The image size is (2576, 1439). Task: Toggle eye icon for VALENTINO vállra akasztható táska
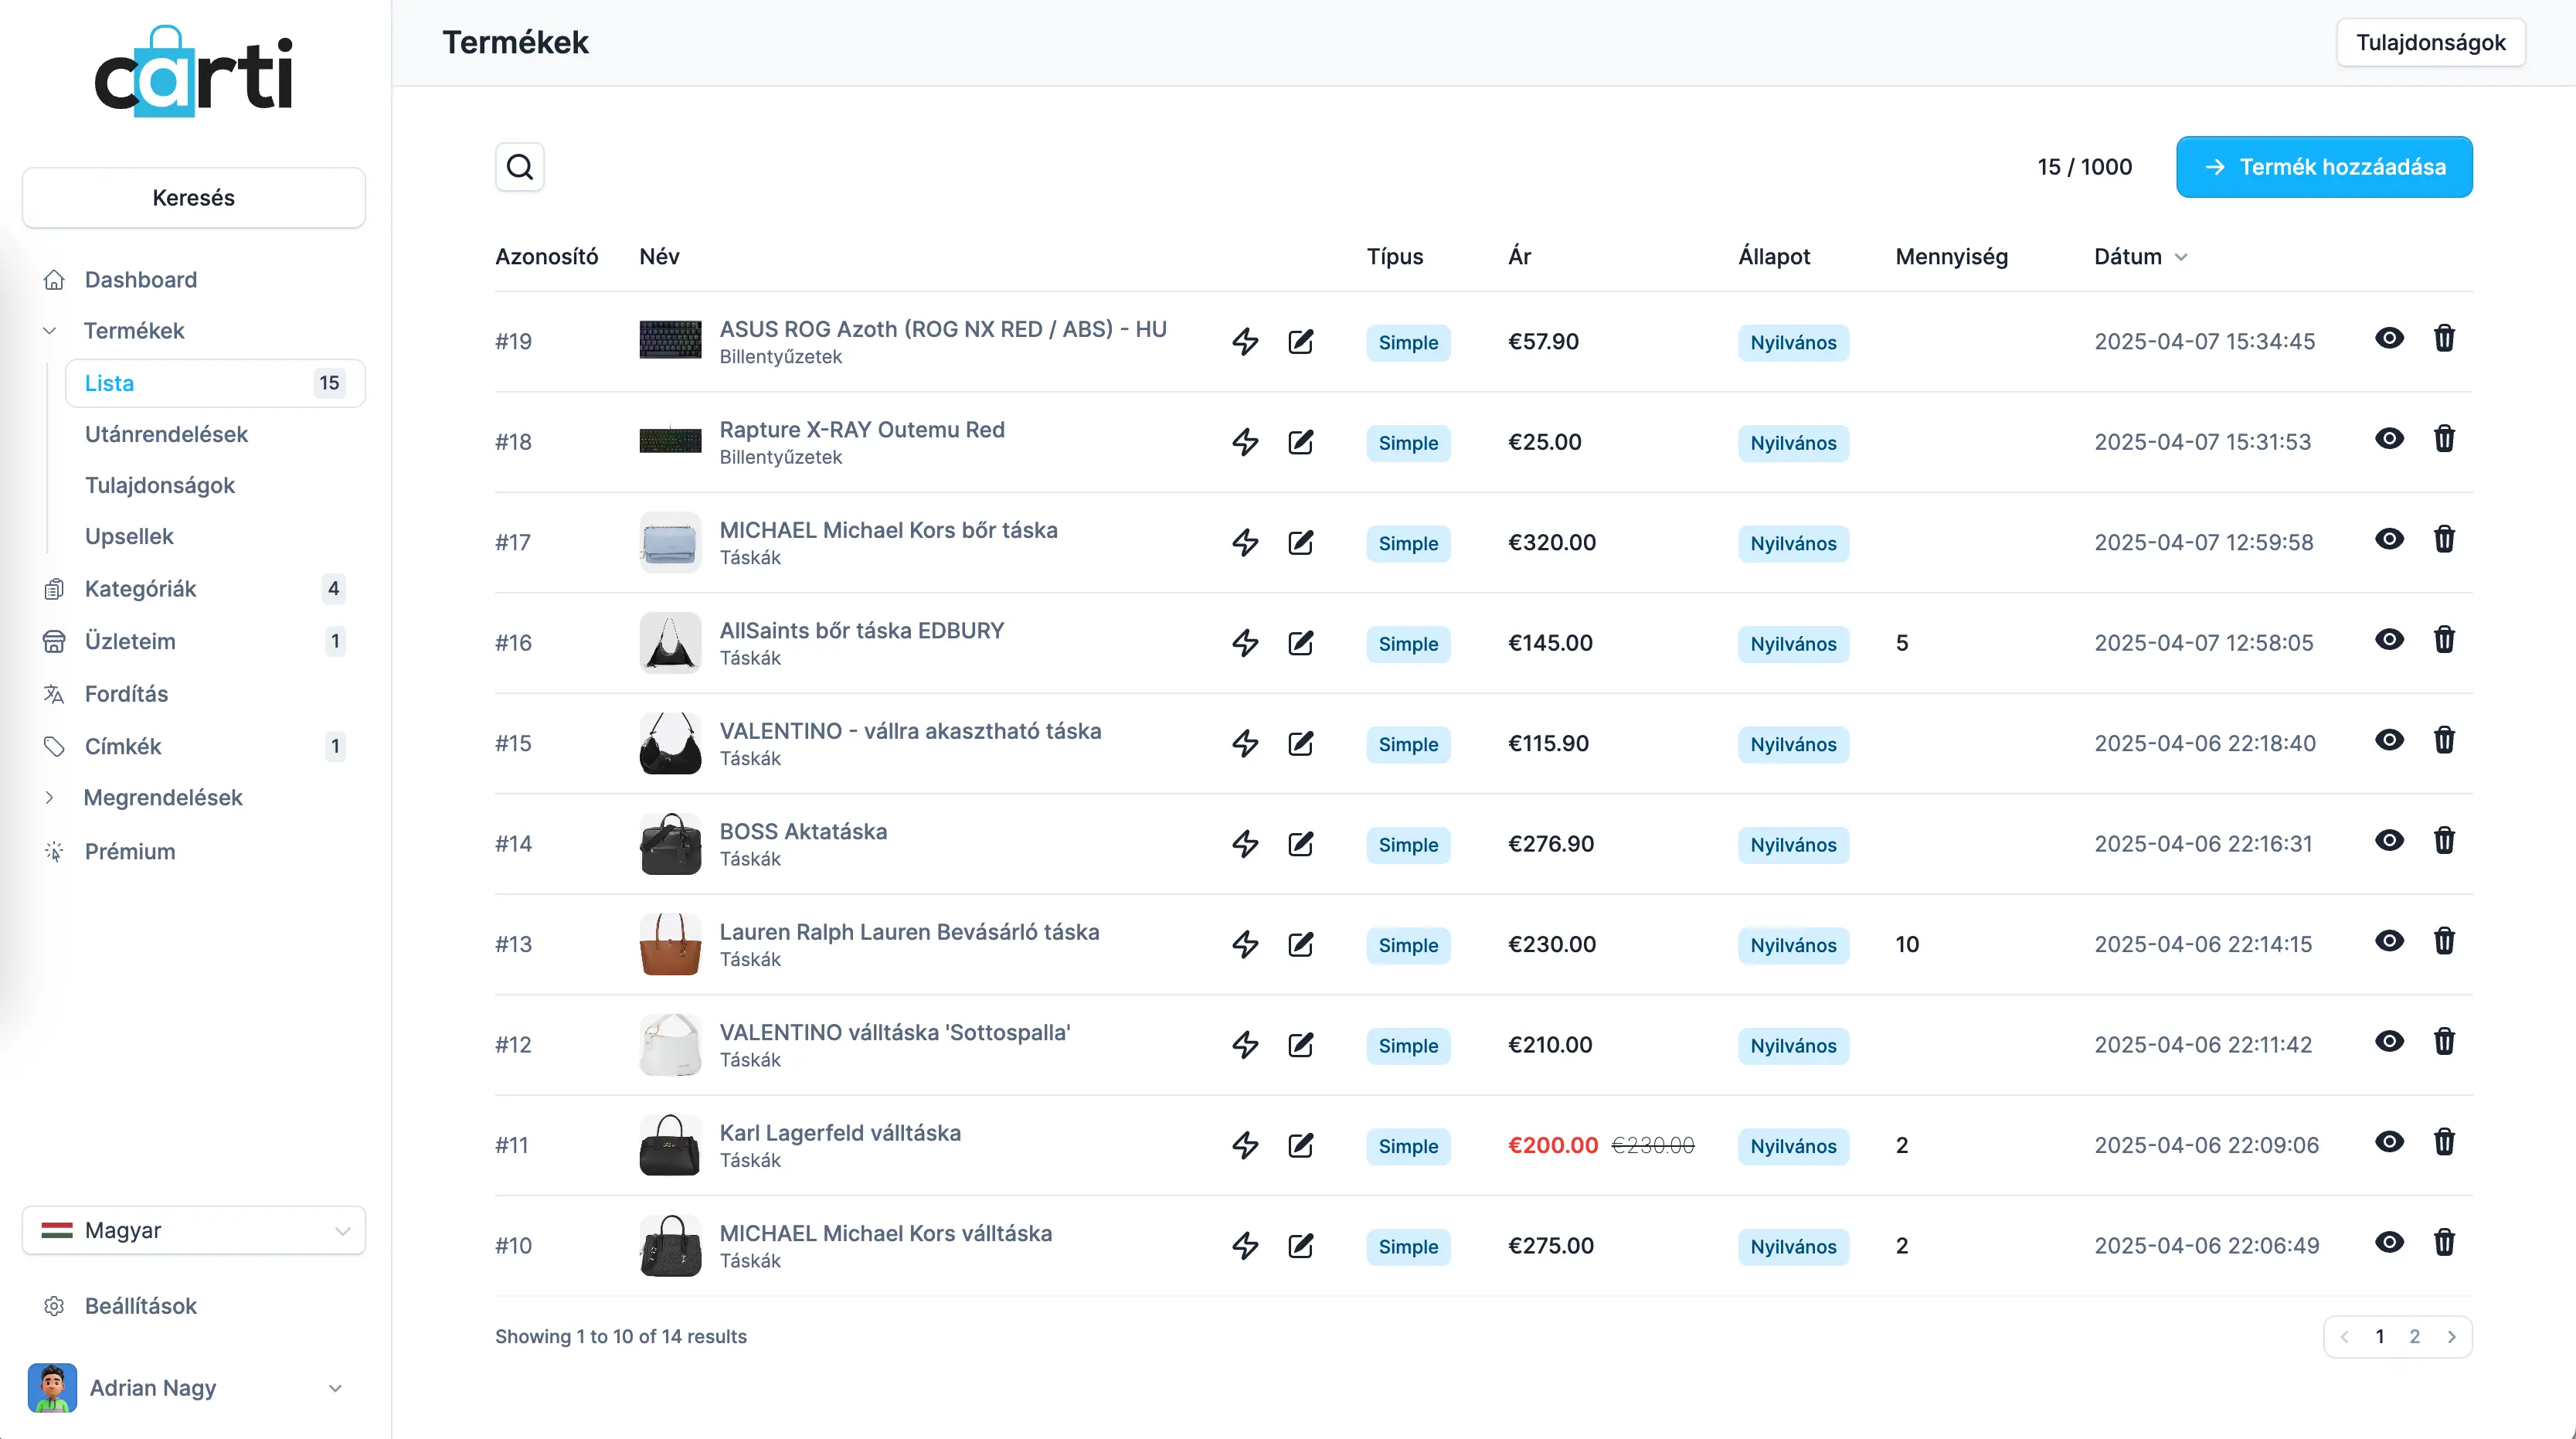(2389, 740)
